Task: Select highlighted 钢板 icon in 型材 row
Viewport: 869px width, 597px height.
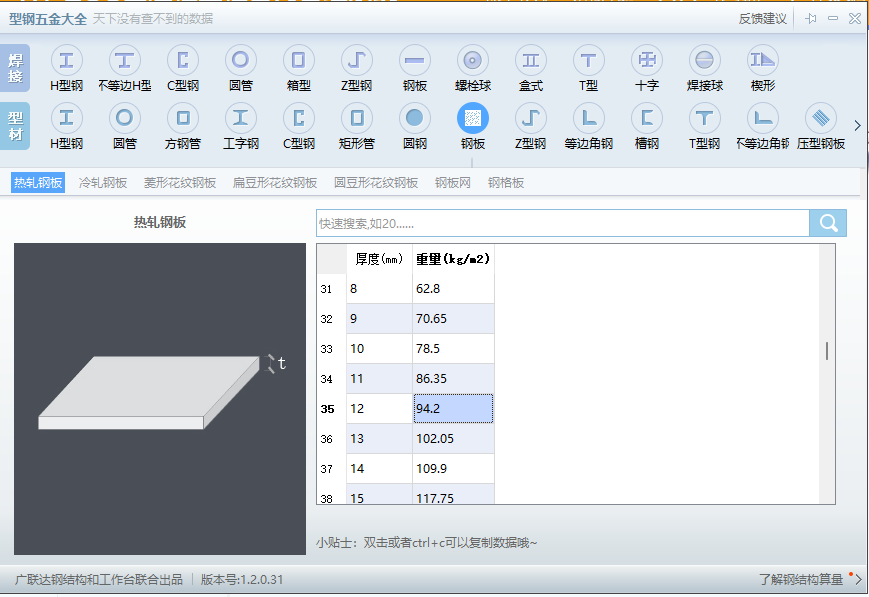Action: [x=473, y=118]
